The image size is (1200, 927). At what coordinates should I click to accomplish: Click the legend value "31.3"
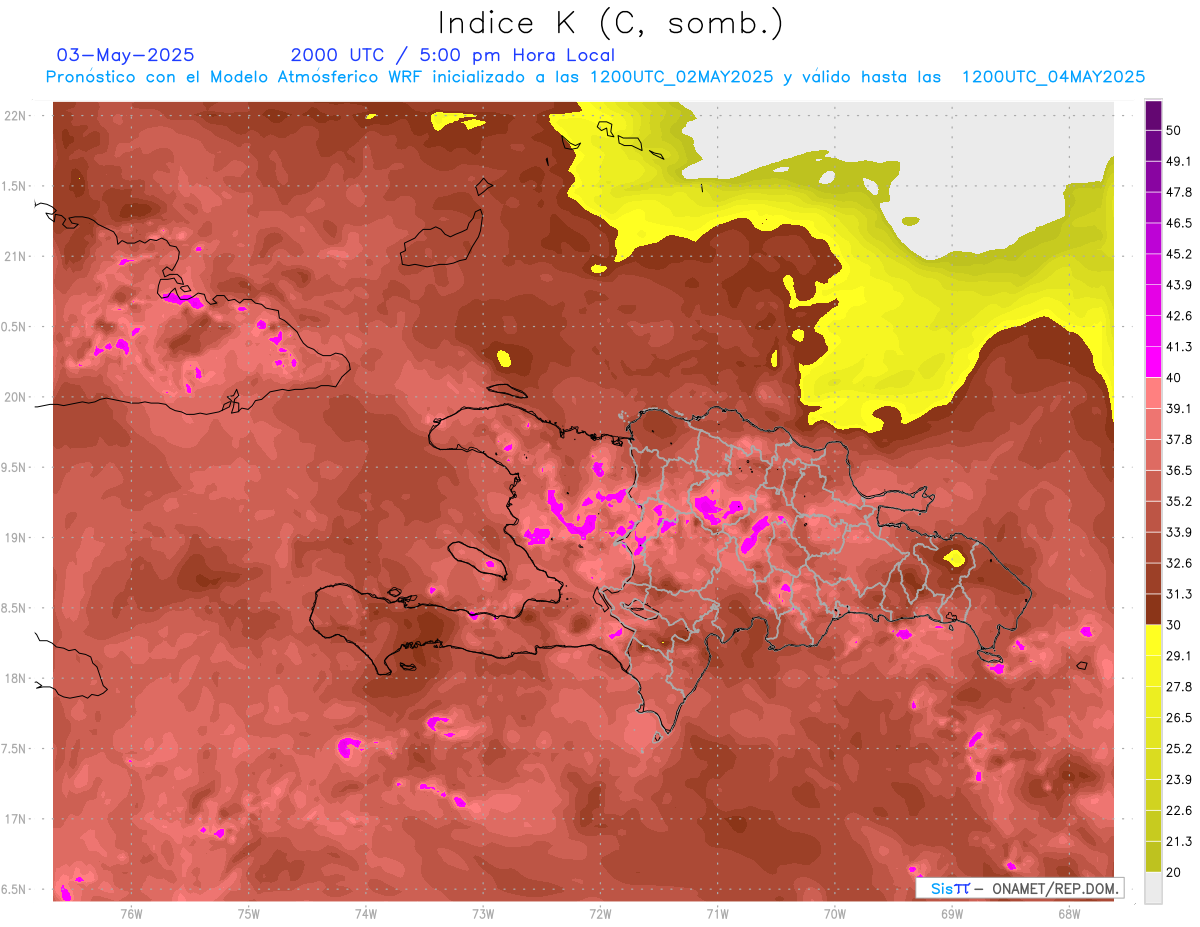coord(1179,594)
